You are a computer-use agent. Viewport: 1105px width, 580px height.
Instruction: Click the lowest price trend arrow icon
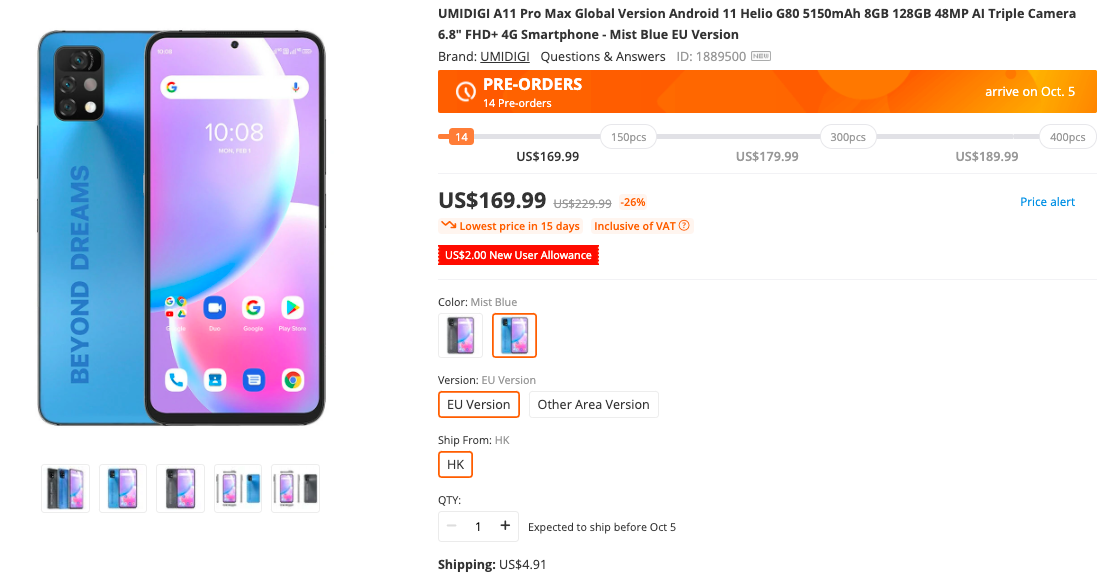coord(448,226)
